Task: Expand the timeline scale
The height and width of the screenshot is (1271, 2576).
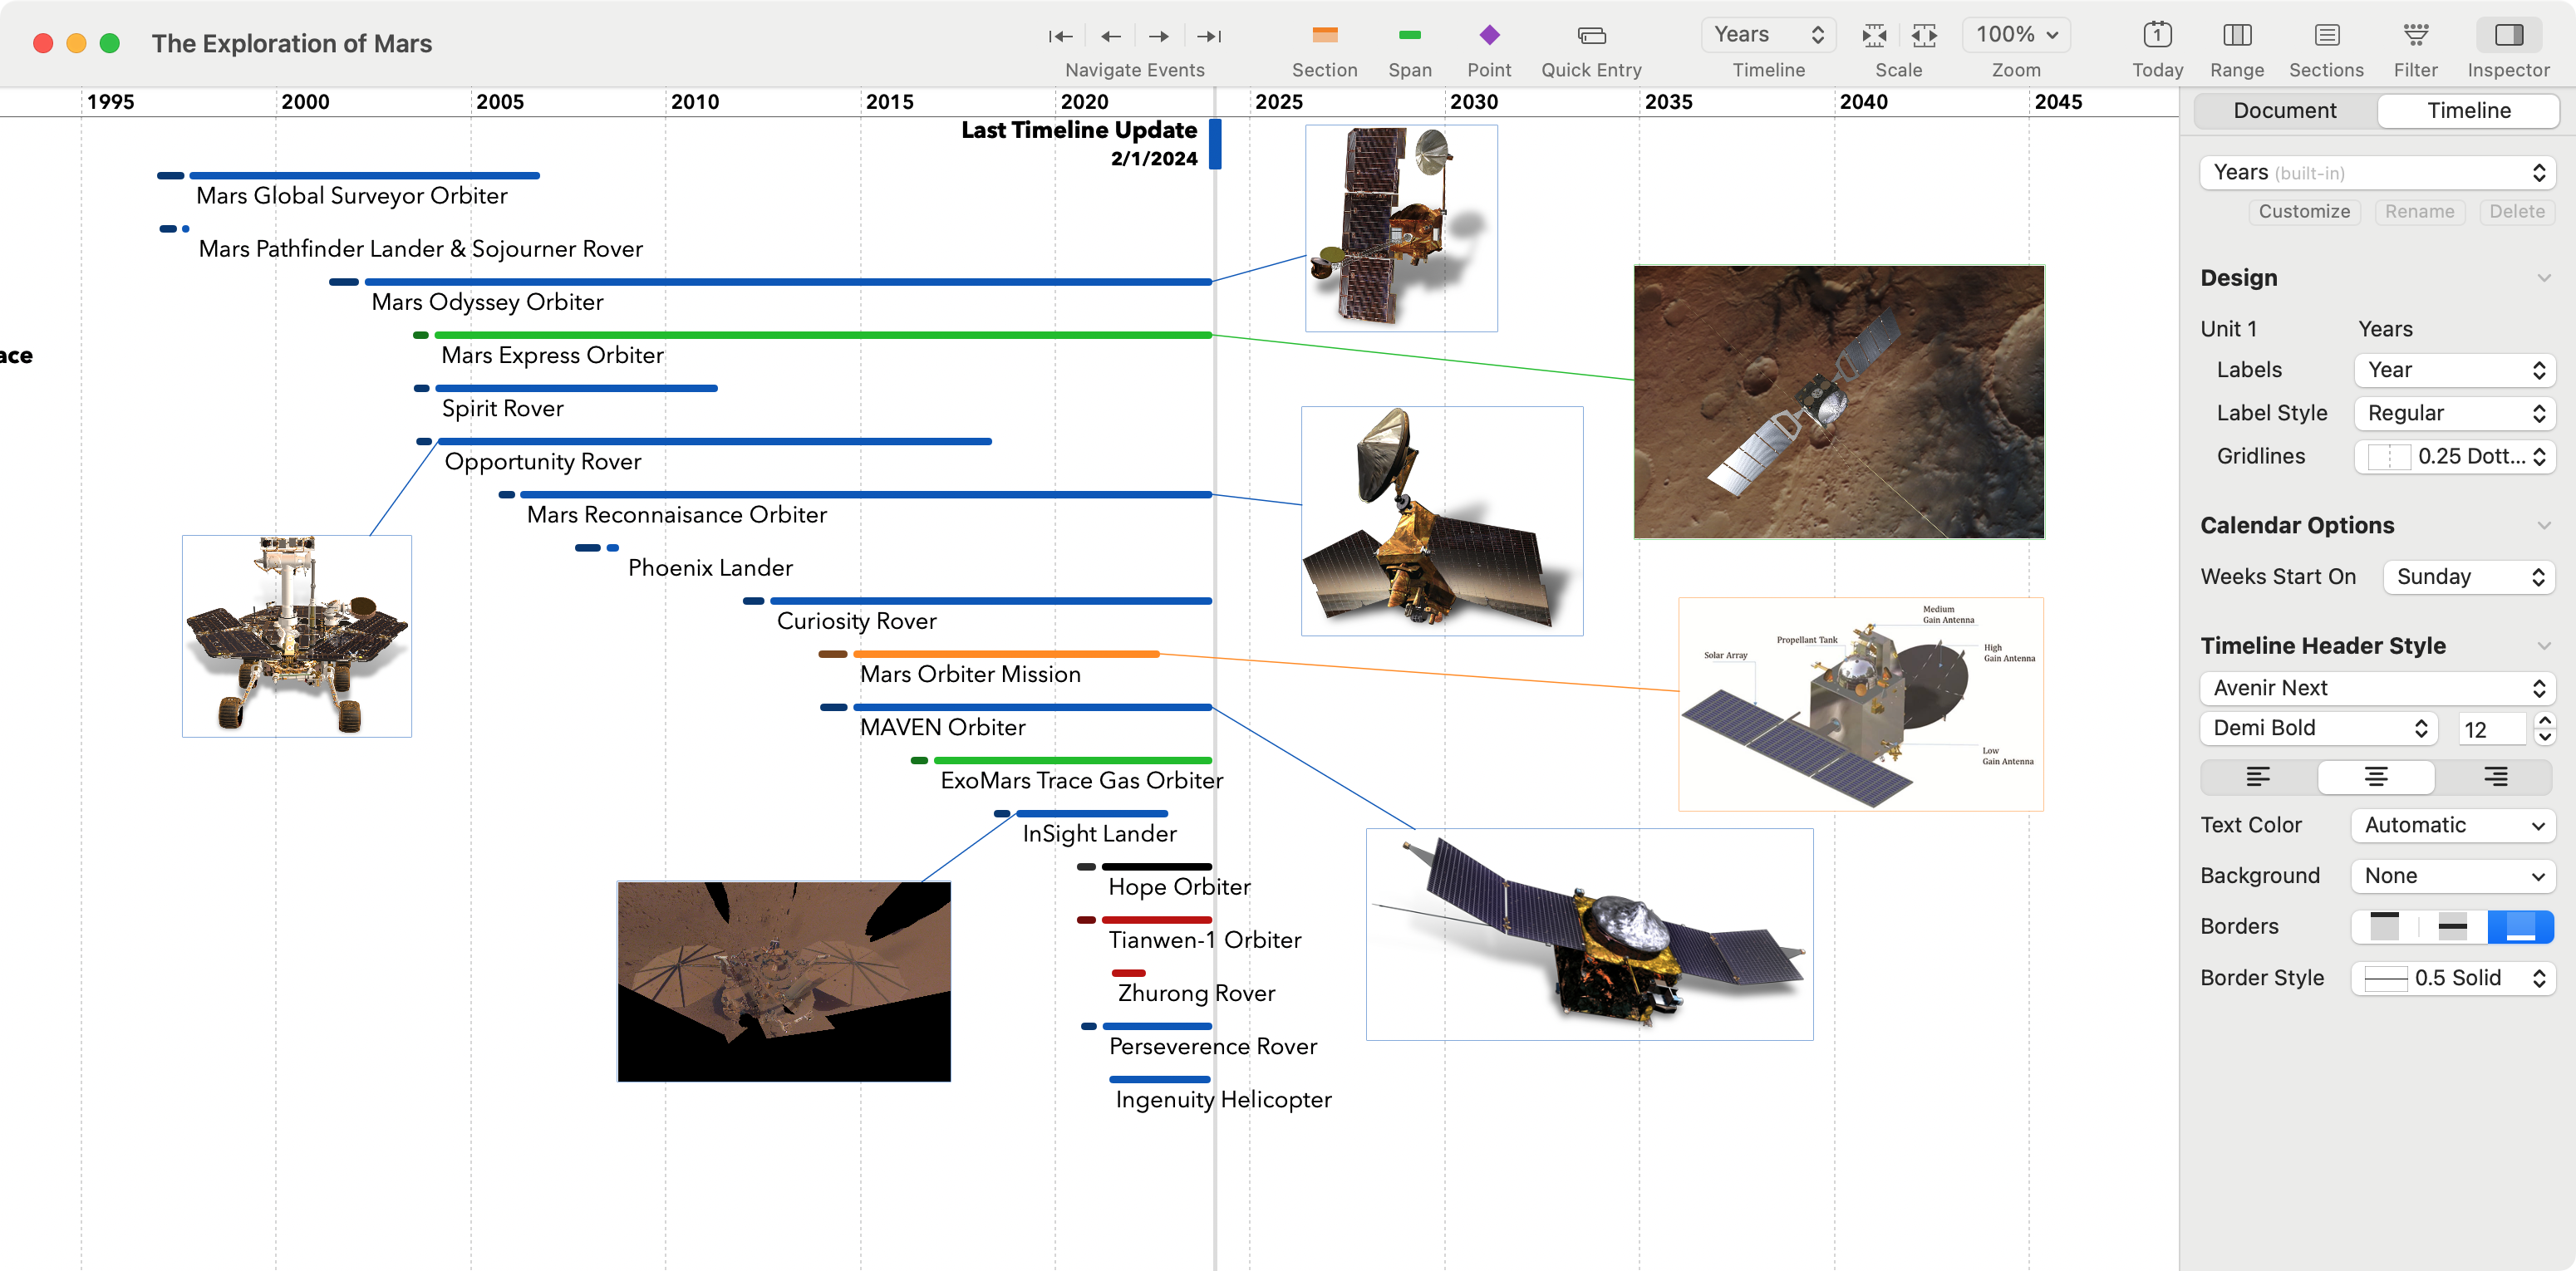Action: tap(1924, 36)
